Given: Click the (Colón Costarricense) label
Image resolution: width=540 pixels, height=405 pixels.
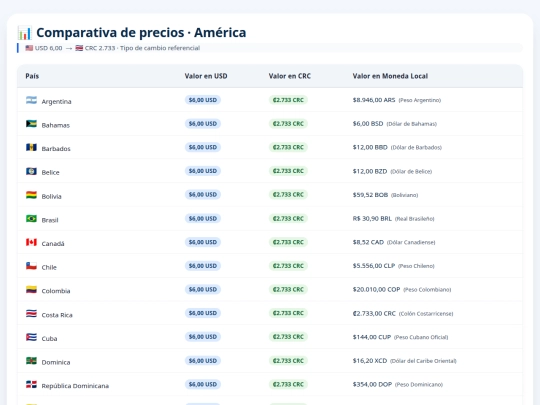Looking at the screenshot, I should point(426,314).
